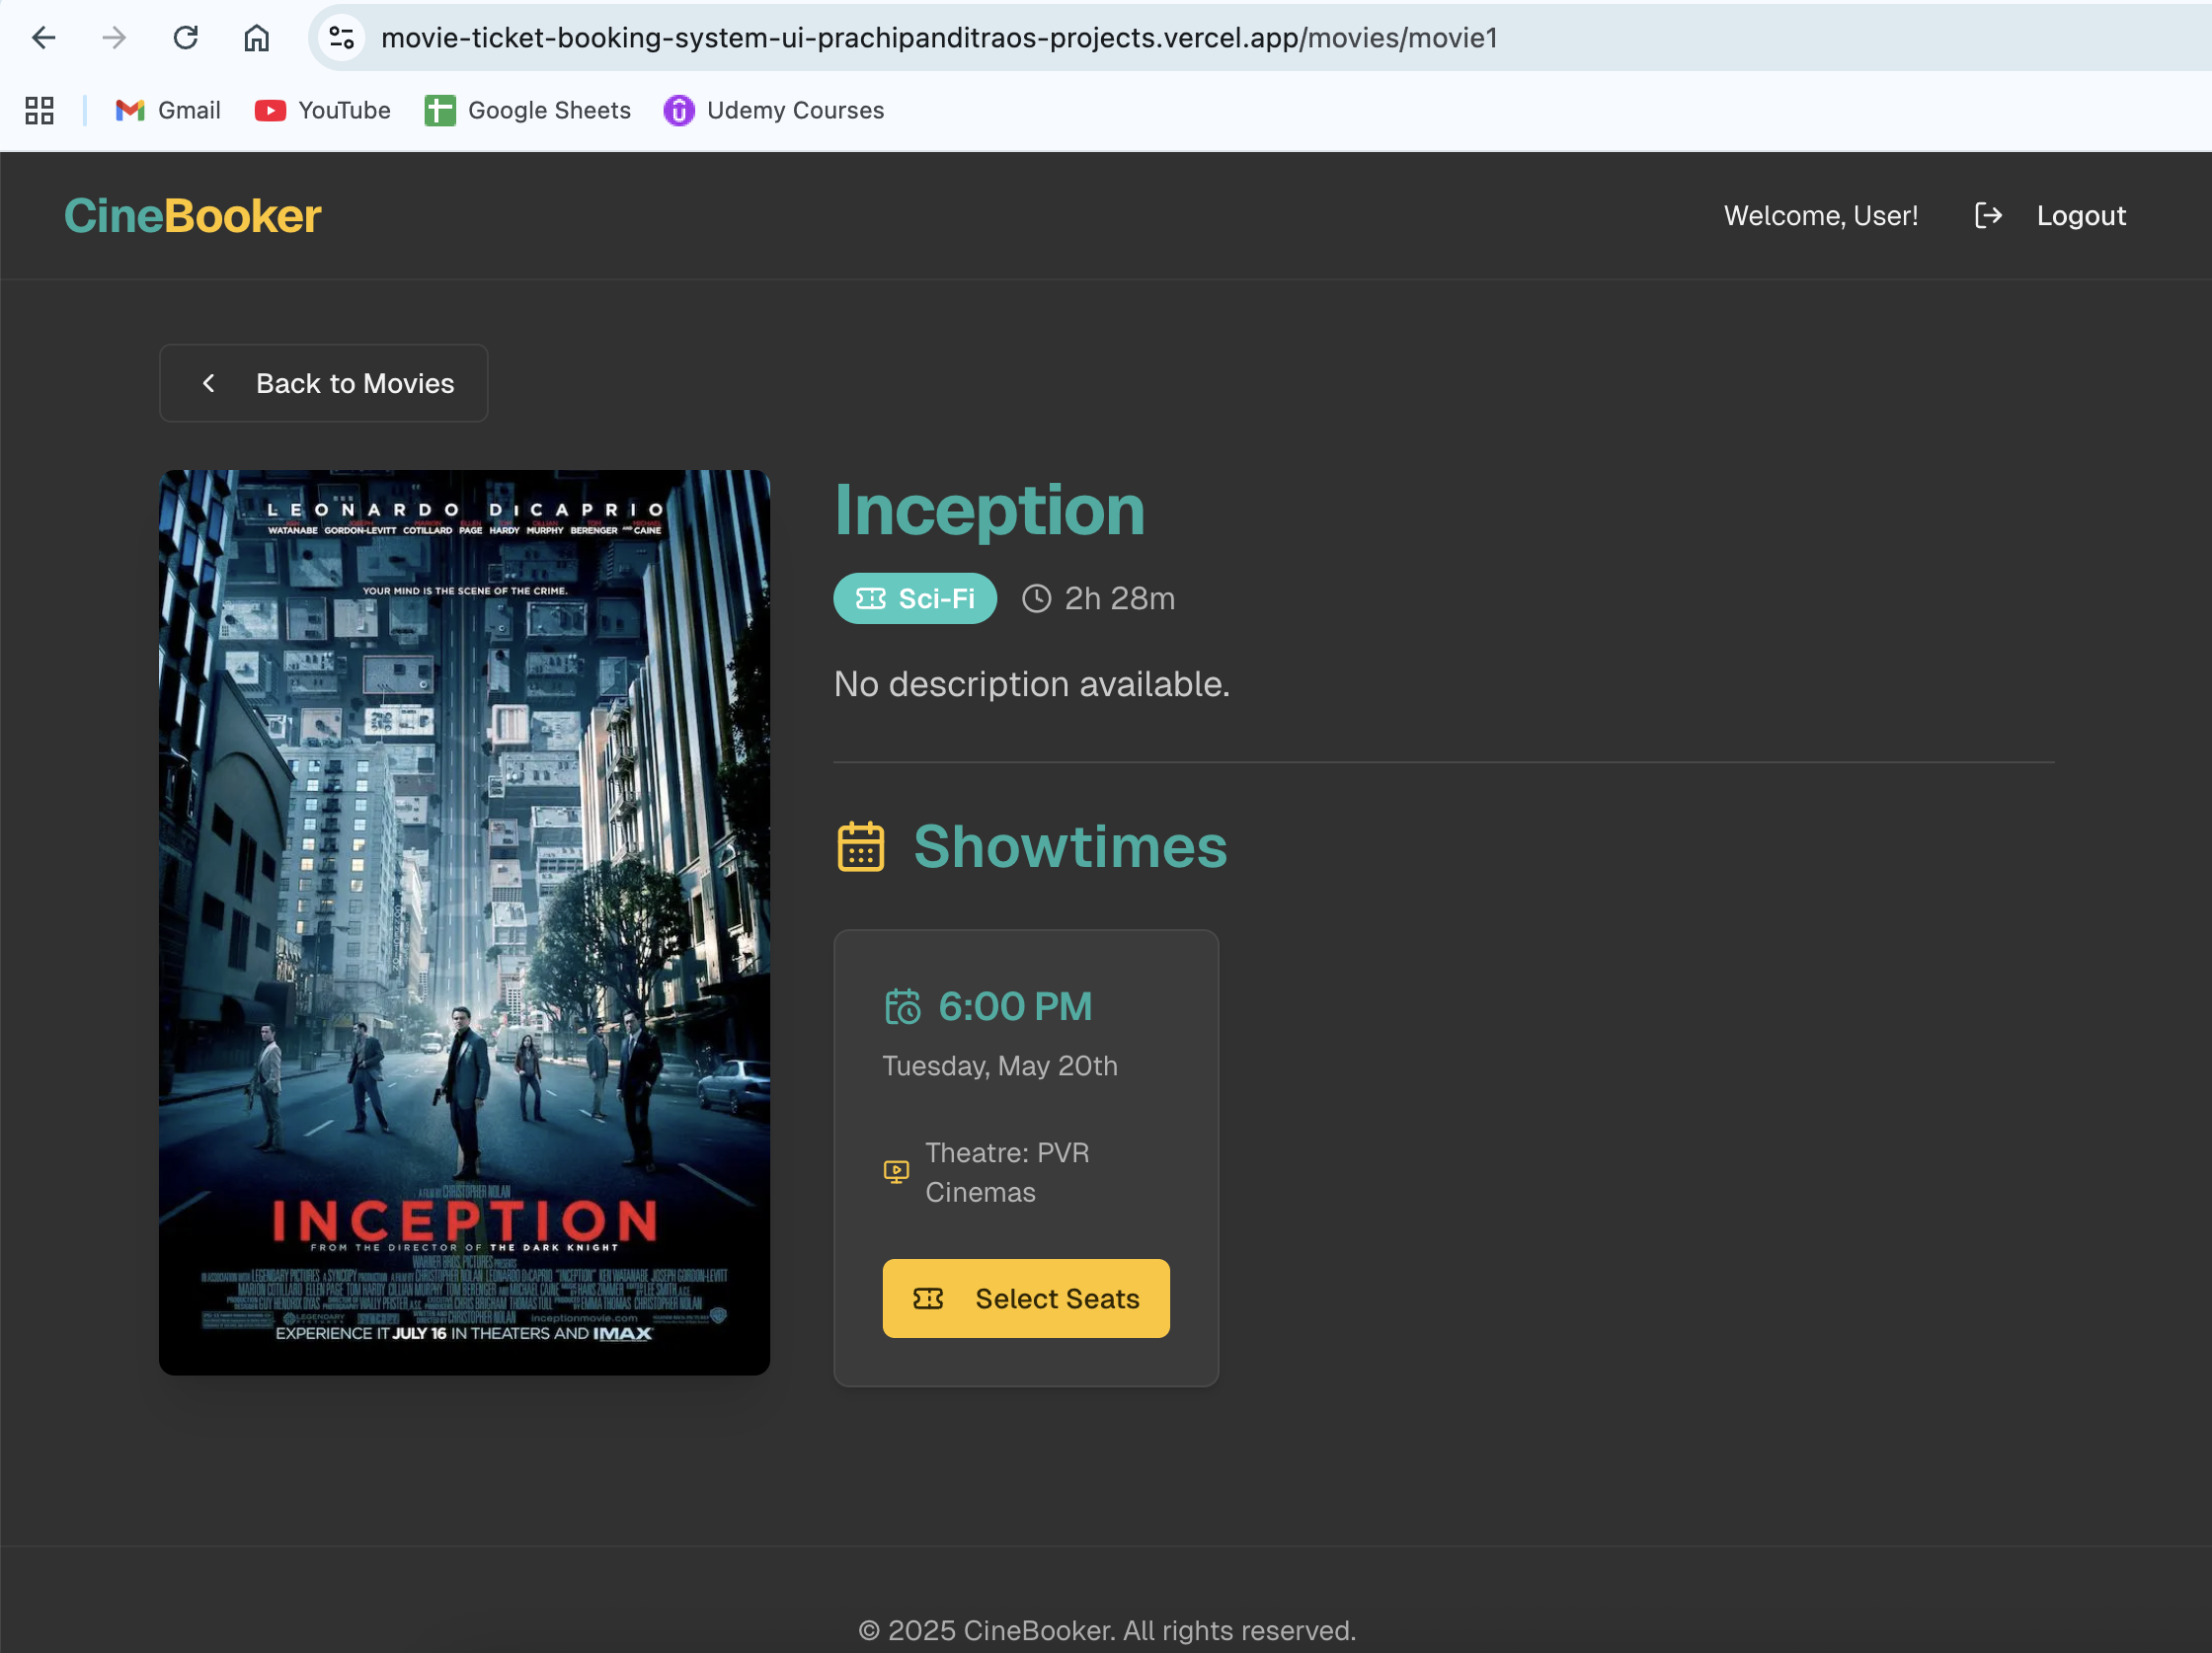The width and height of the screenshot is (2212, 1653).
Task: Open site information icon in address bar
Action: click(342, 38)
